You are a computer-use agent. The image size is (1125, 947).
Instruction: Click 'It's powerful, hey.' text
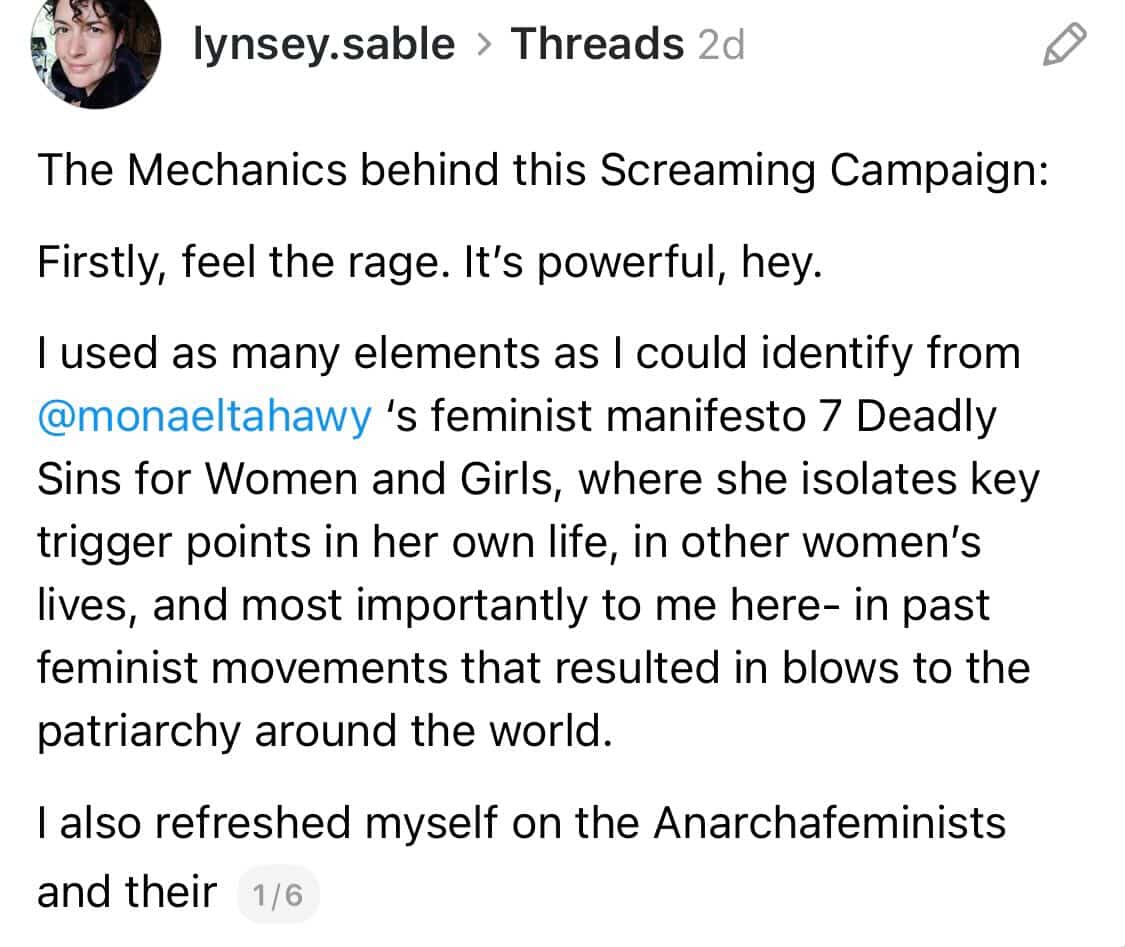point(643,263)
